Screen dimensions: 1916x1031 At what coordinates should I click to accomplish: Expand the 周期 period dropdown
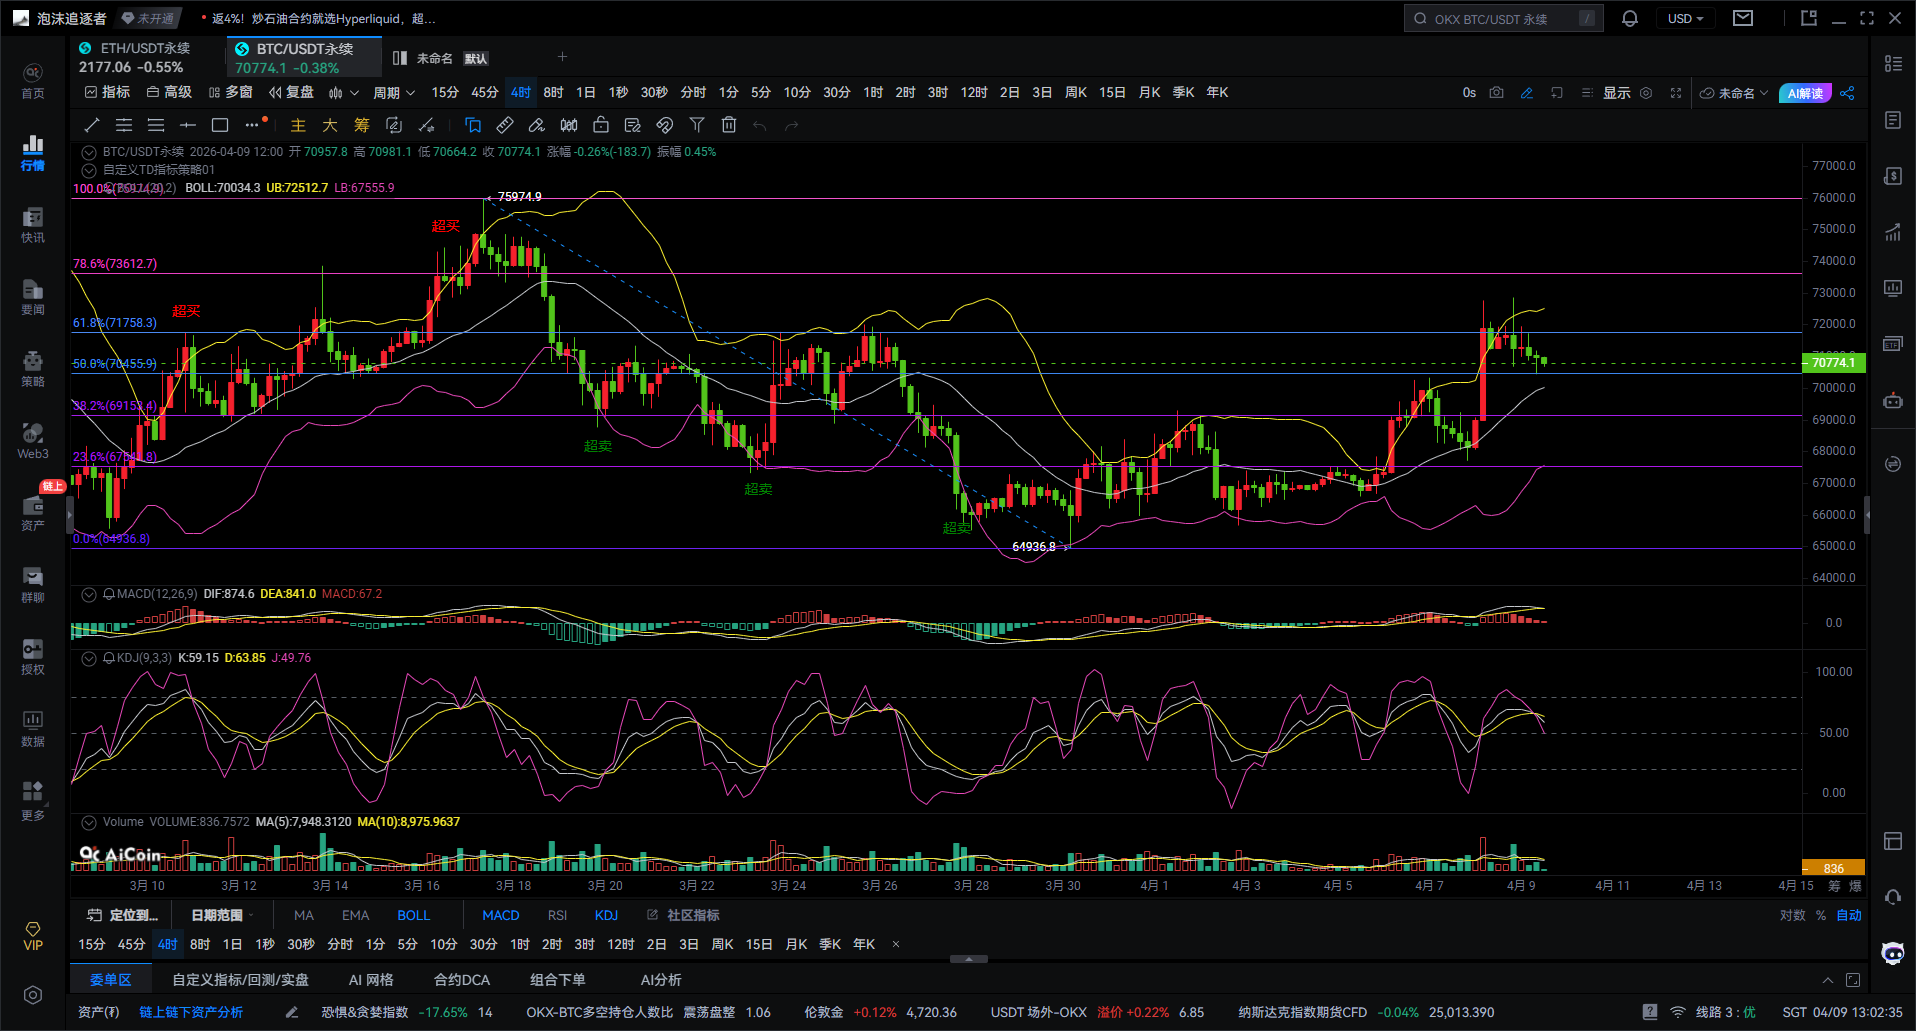coord(393,93)
